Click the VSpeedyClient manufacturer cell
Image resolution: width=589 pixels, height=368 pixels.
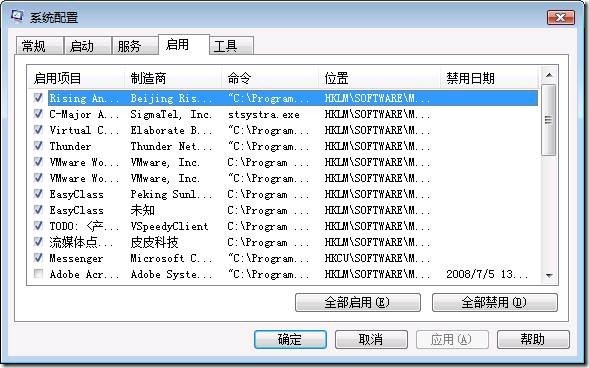coord(169,226)
